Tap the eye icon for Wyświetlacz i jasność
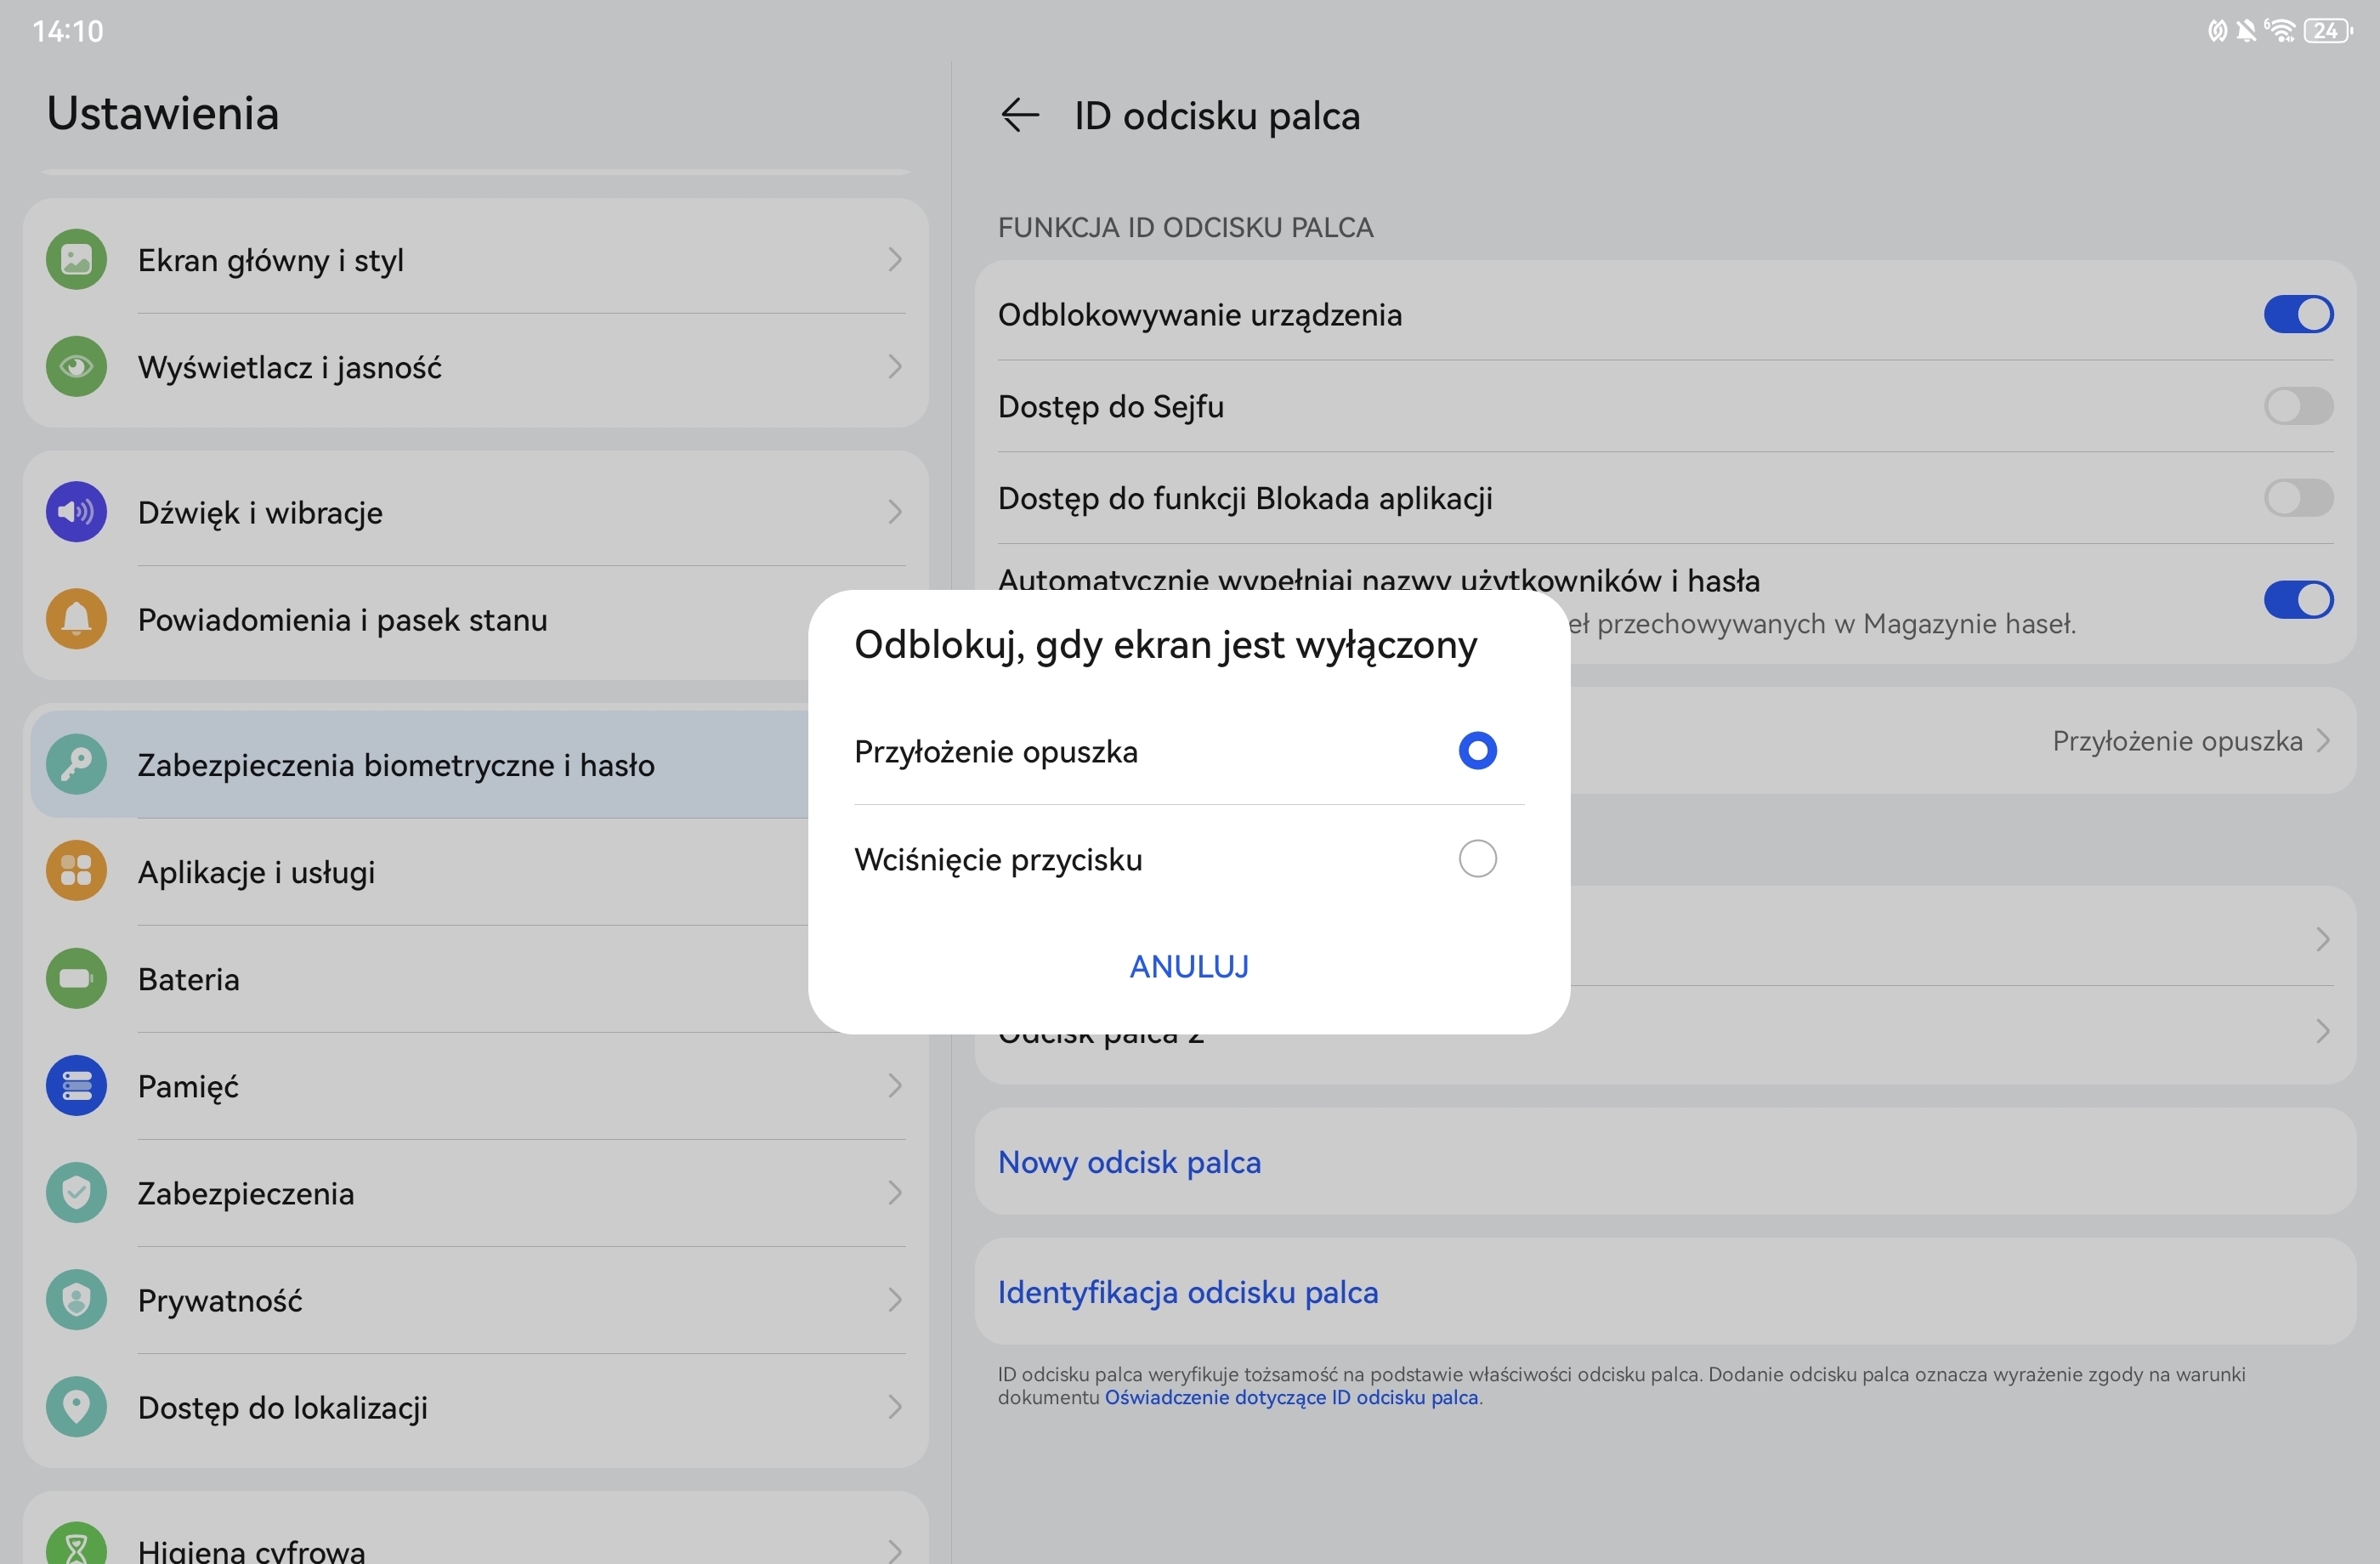Viewport: 2380px width, 1564px height. 76,367
